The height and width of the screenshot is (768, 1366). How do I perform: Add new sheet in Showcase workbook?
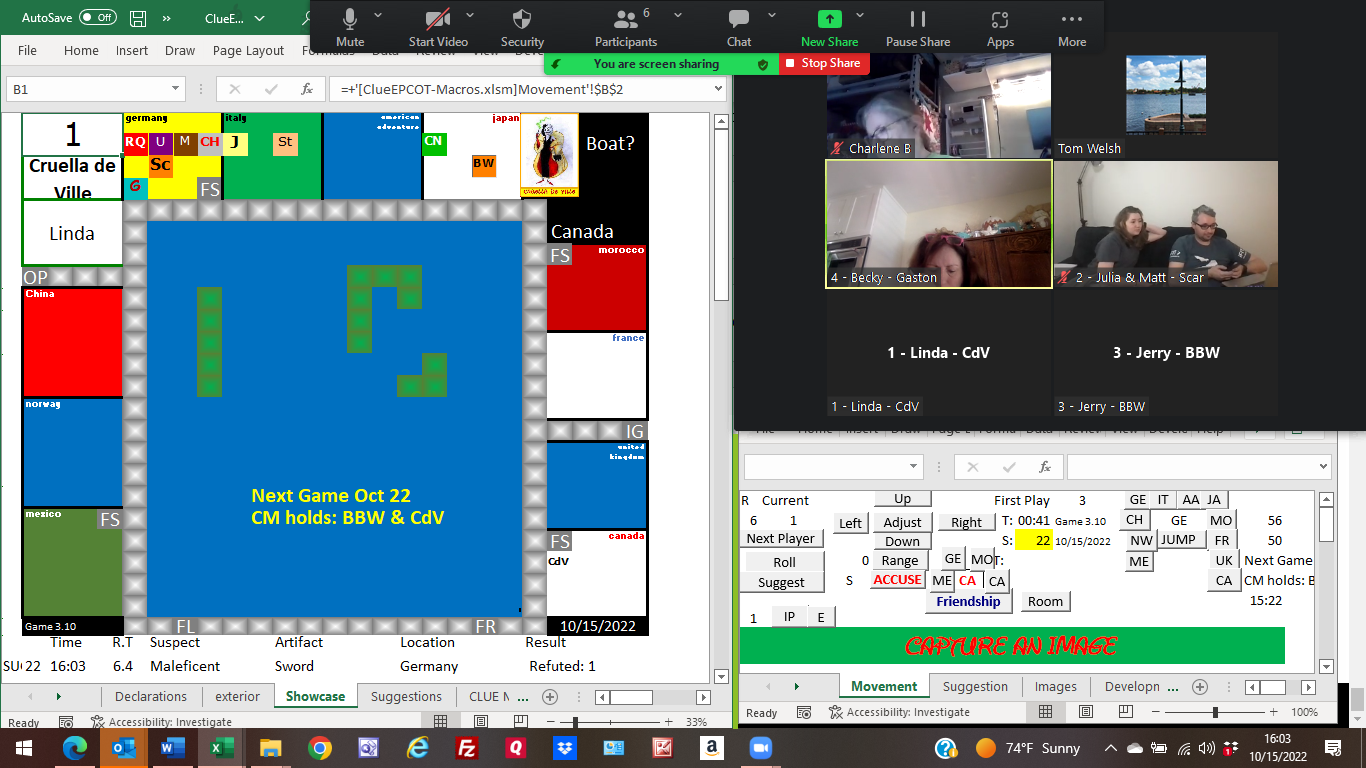[549, 696]
